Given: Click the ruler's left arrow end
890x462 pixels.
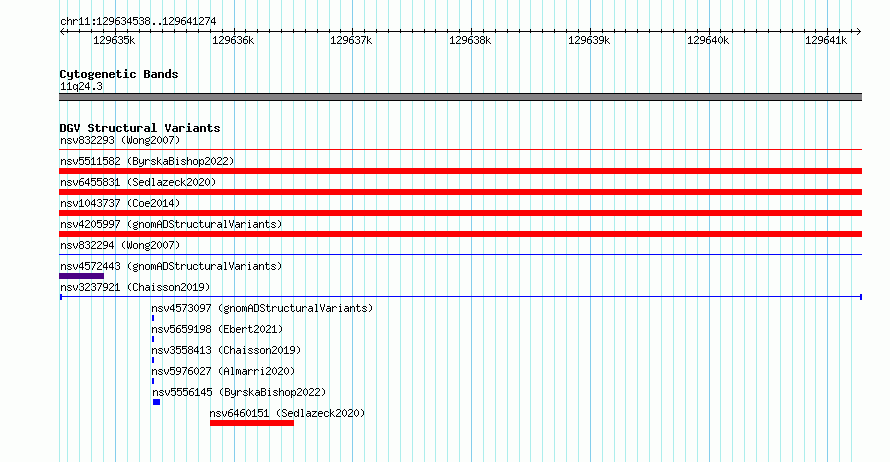Looking at the screenshot, I should coord(62,32).
